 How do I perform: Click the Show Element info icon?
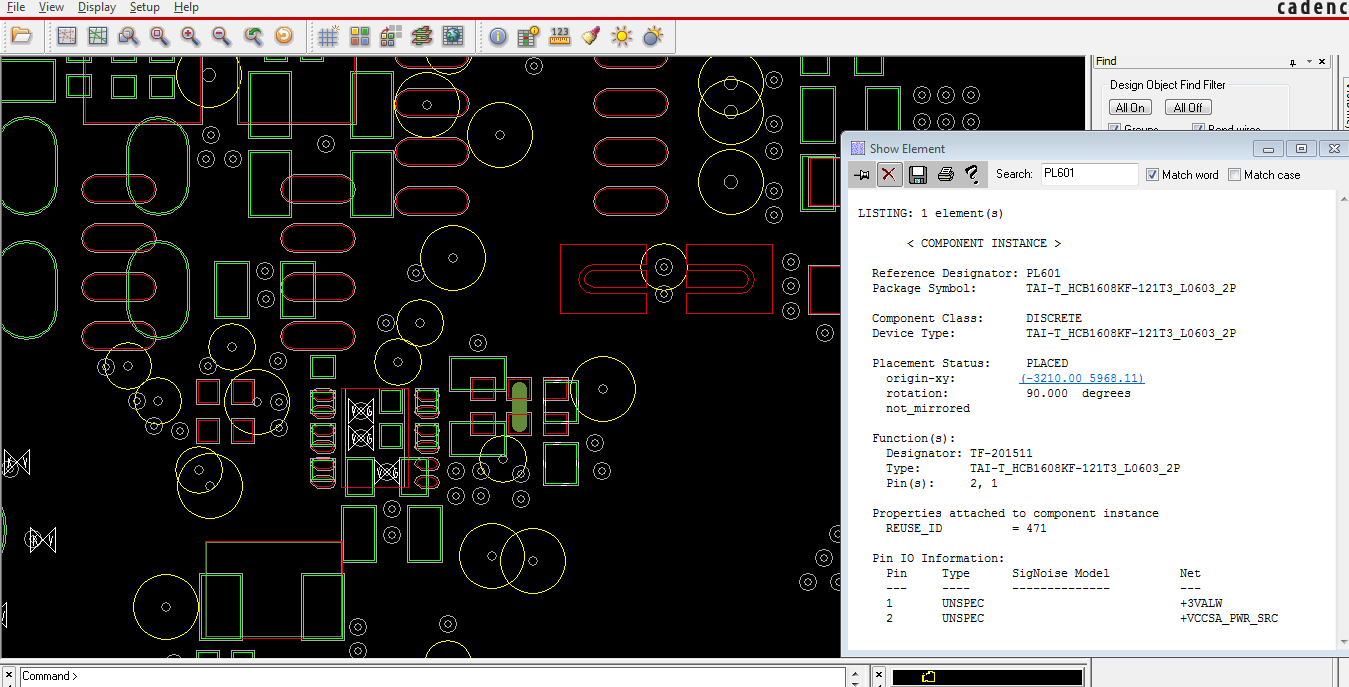tap(498, 36)
